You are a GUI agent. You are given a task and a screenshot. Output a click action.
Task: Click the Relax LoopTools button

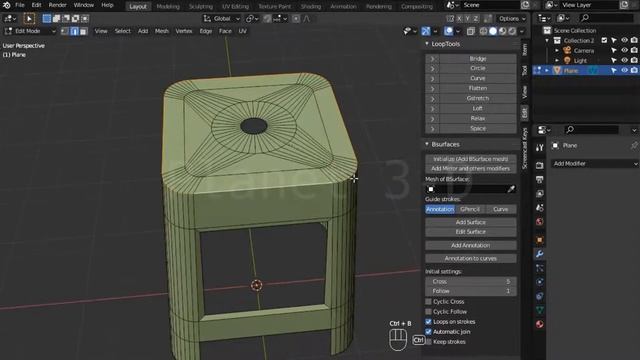pyautogui.click(x=478, y=118)
